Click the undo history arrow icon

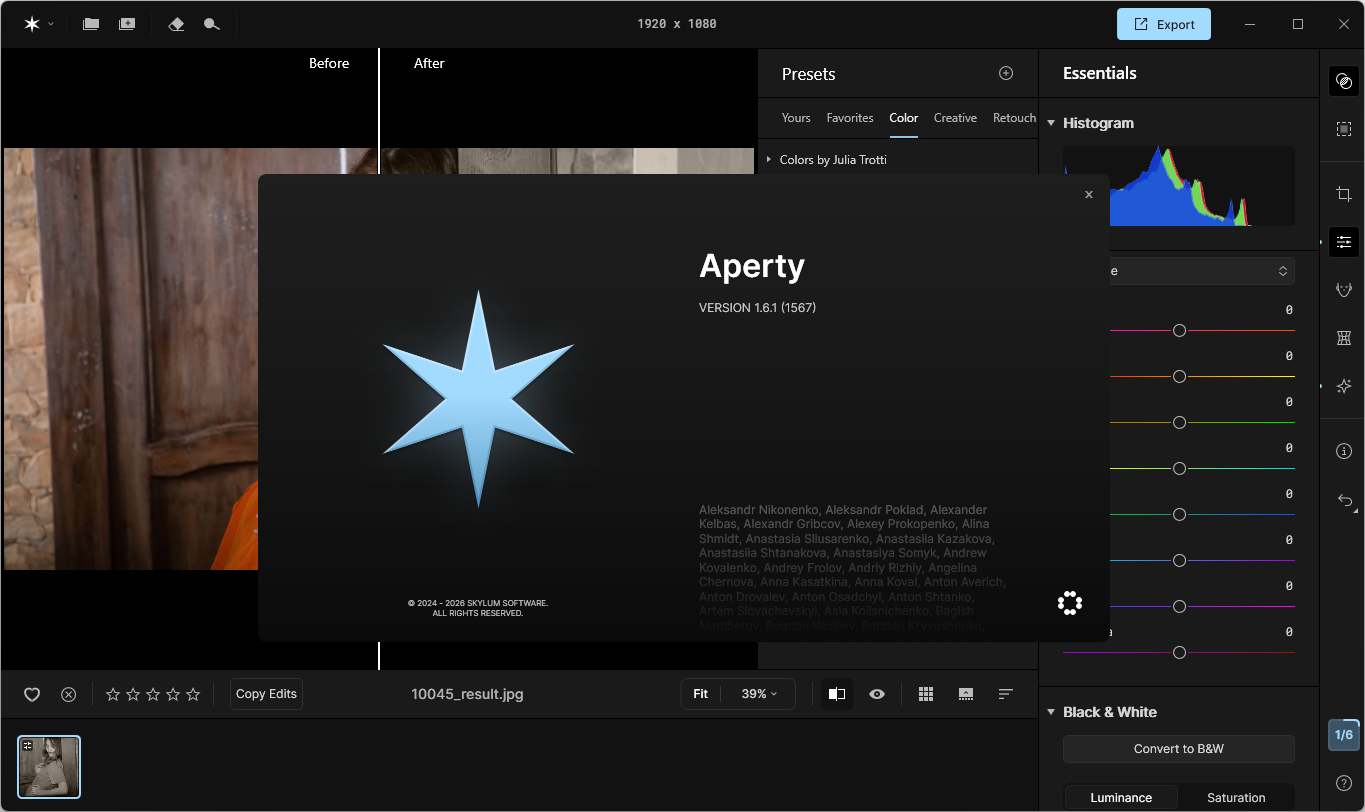(x=1344, y=500)
